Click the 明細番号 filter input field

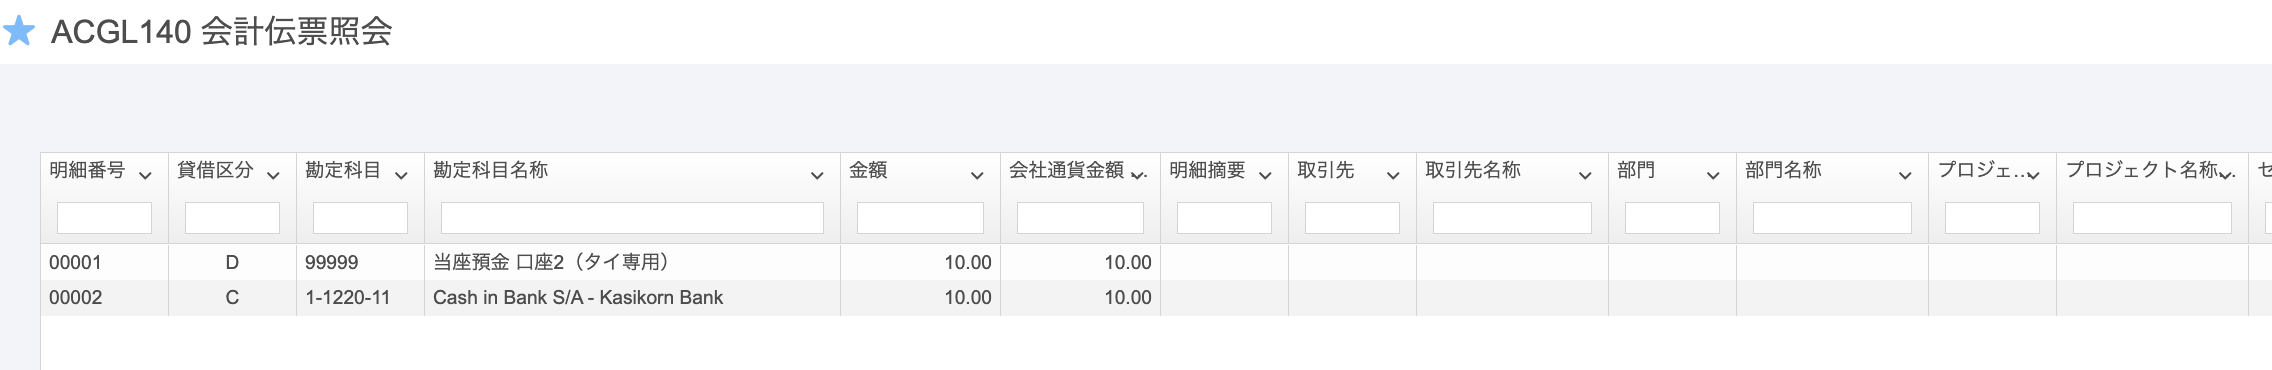pos(104,218)
